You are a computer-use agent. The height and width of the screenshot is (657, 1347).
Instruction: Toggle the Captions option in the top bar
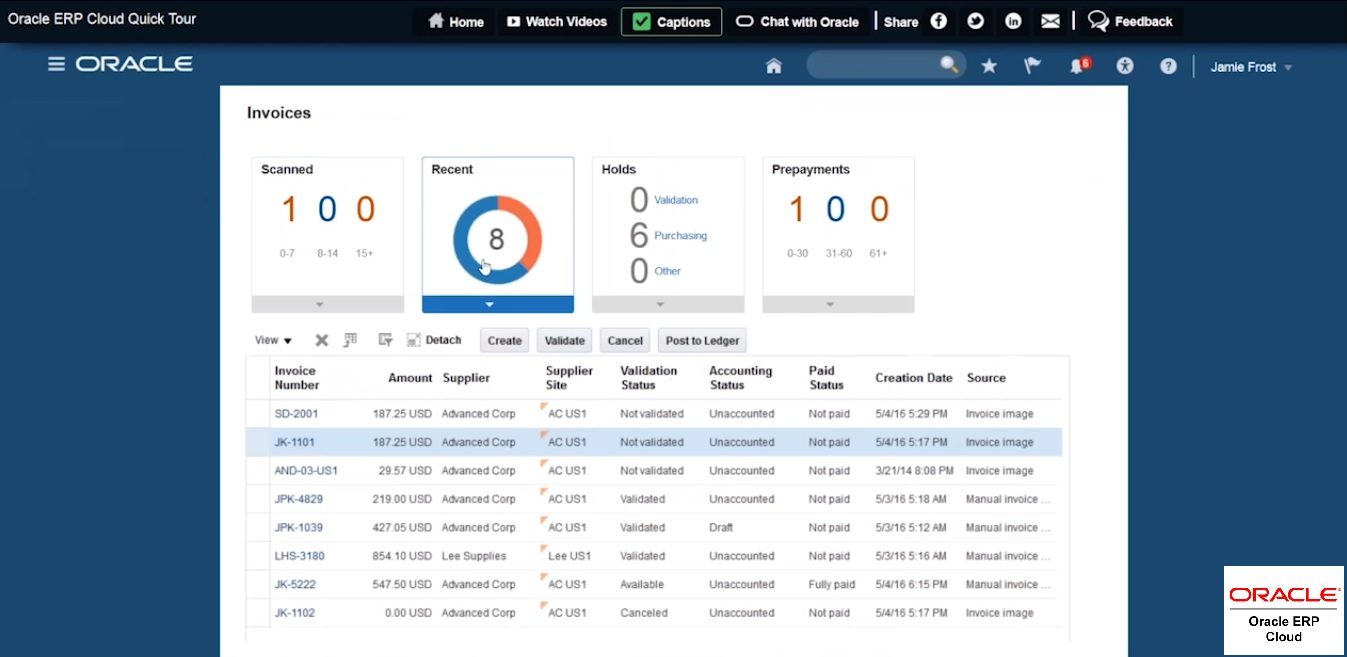[x=671, y=21]
